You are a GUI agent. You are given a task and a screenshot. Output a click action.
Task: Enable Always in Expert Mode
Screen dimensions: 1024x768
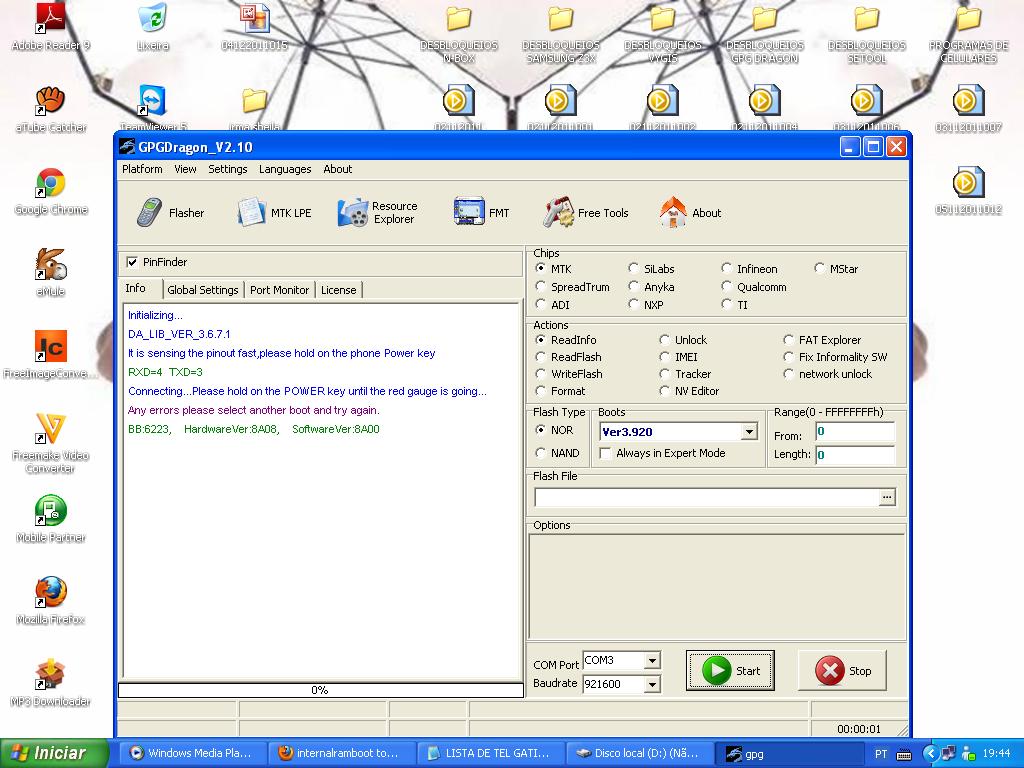605,453
